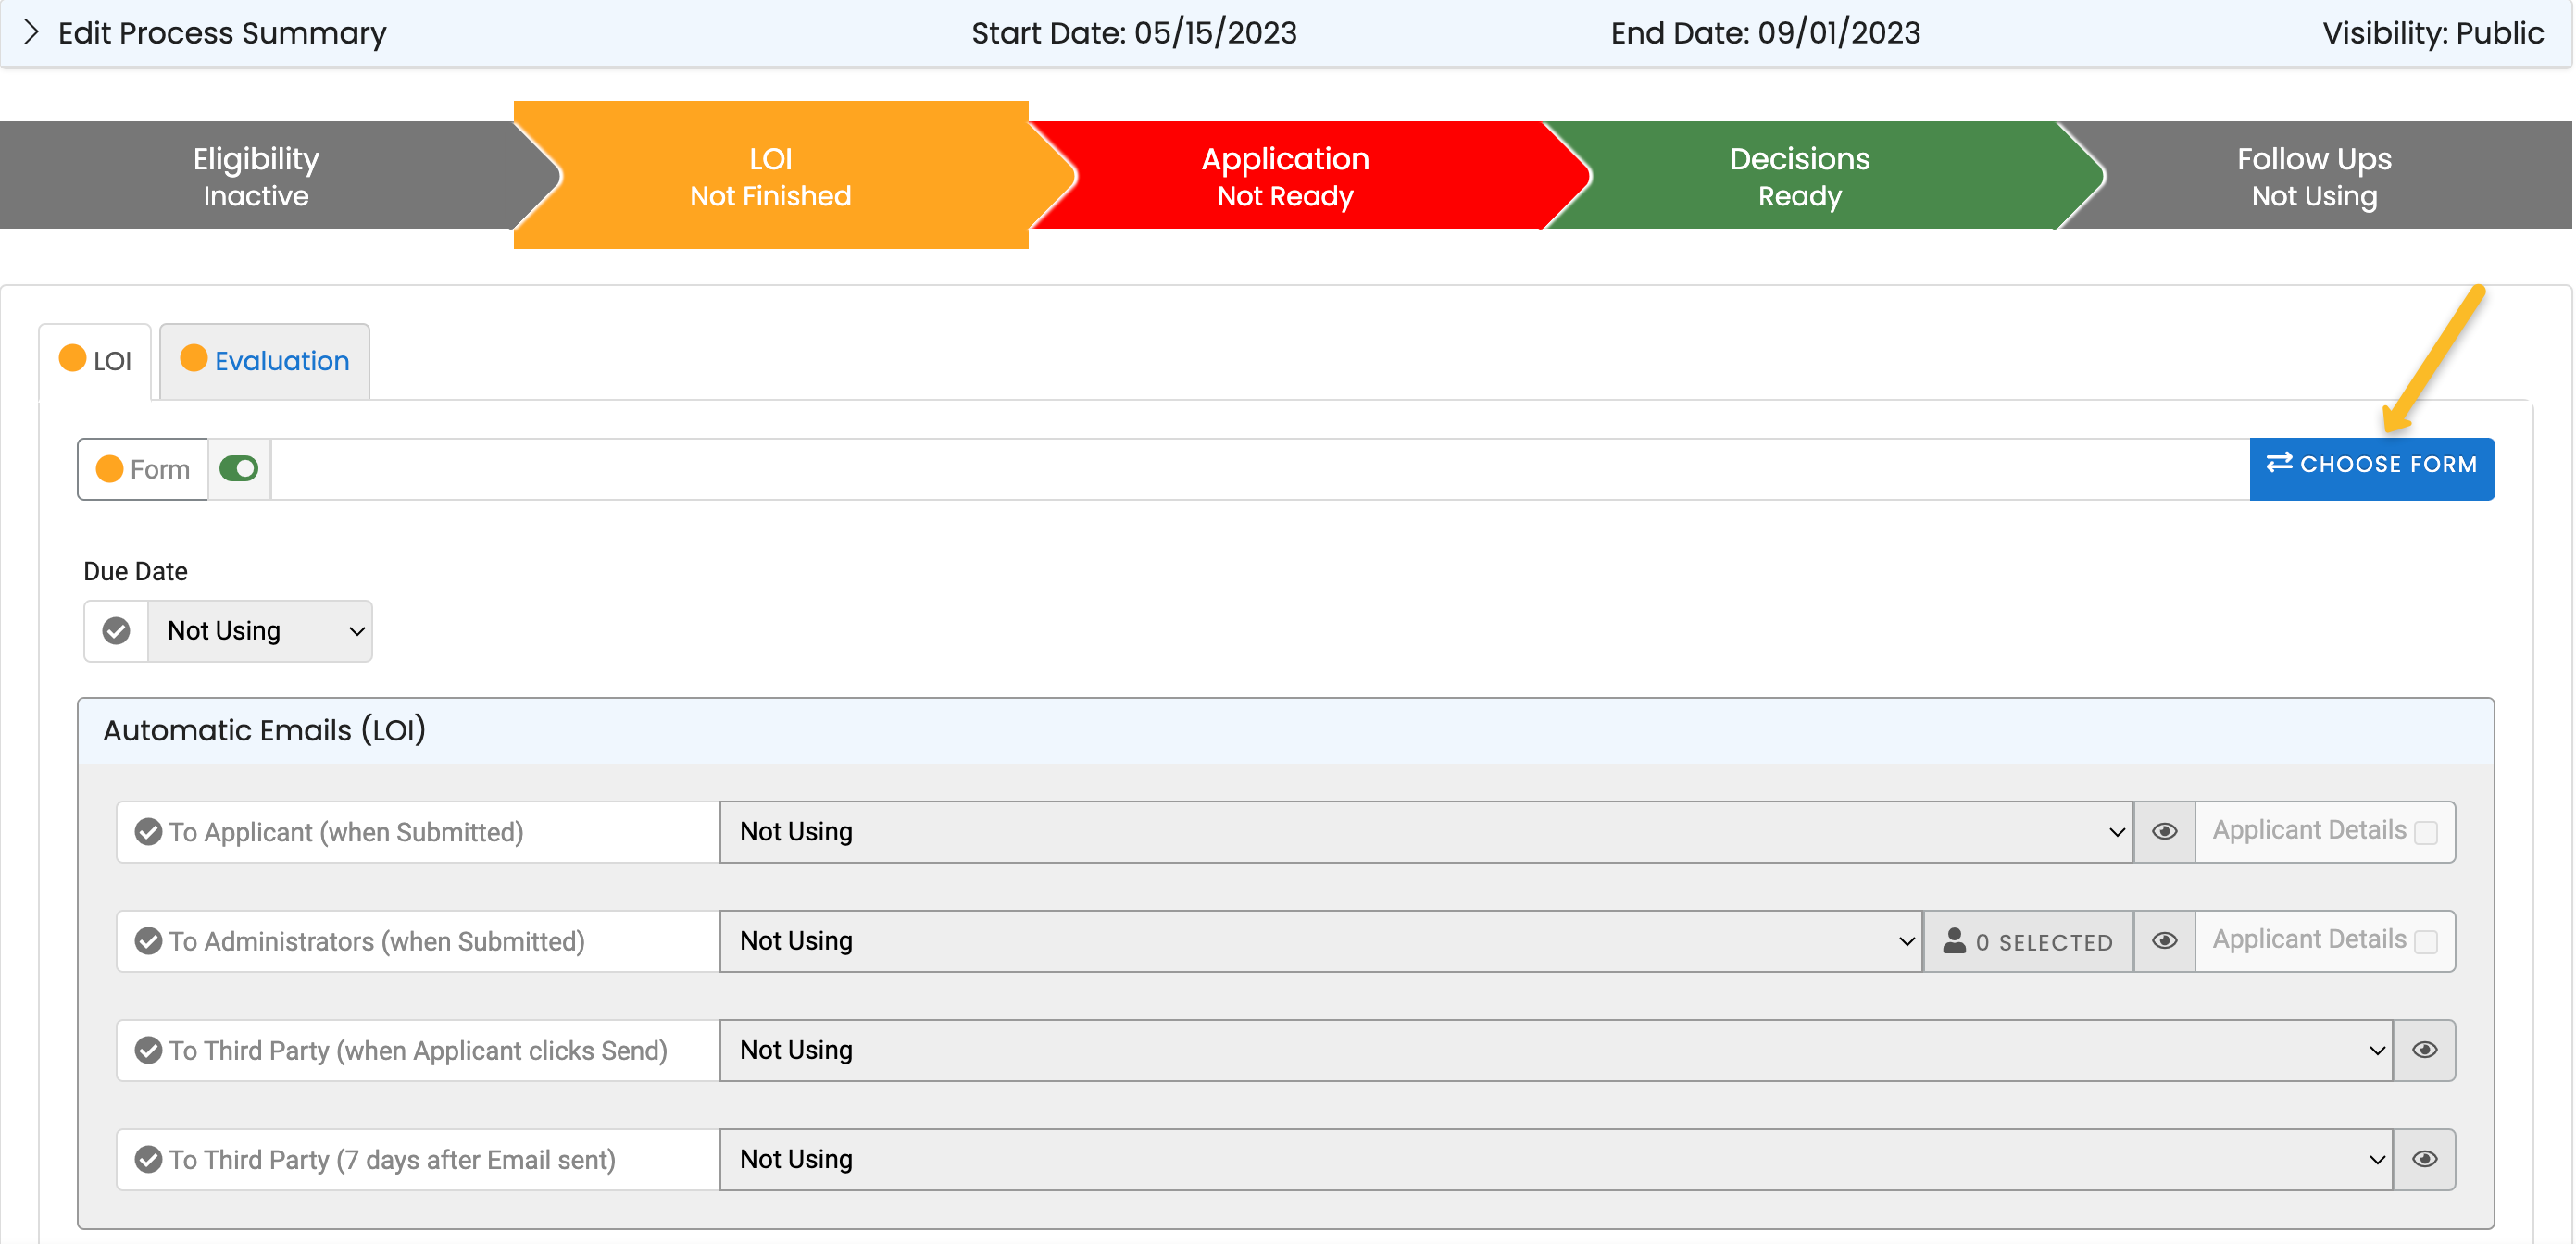Click the checkmark icon beside To Administrators email row

pos(147,940)
